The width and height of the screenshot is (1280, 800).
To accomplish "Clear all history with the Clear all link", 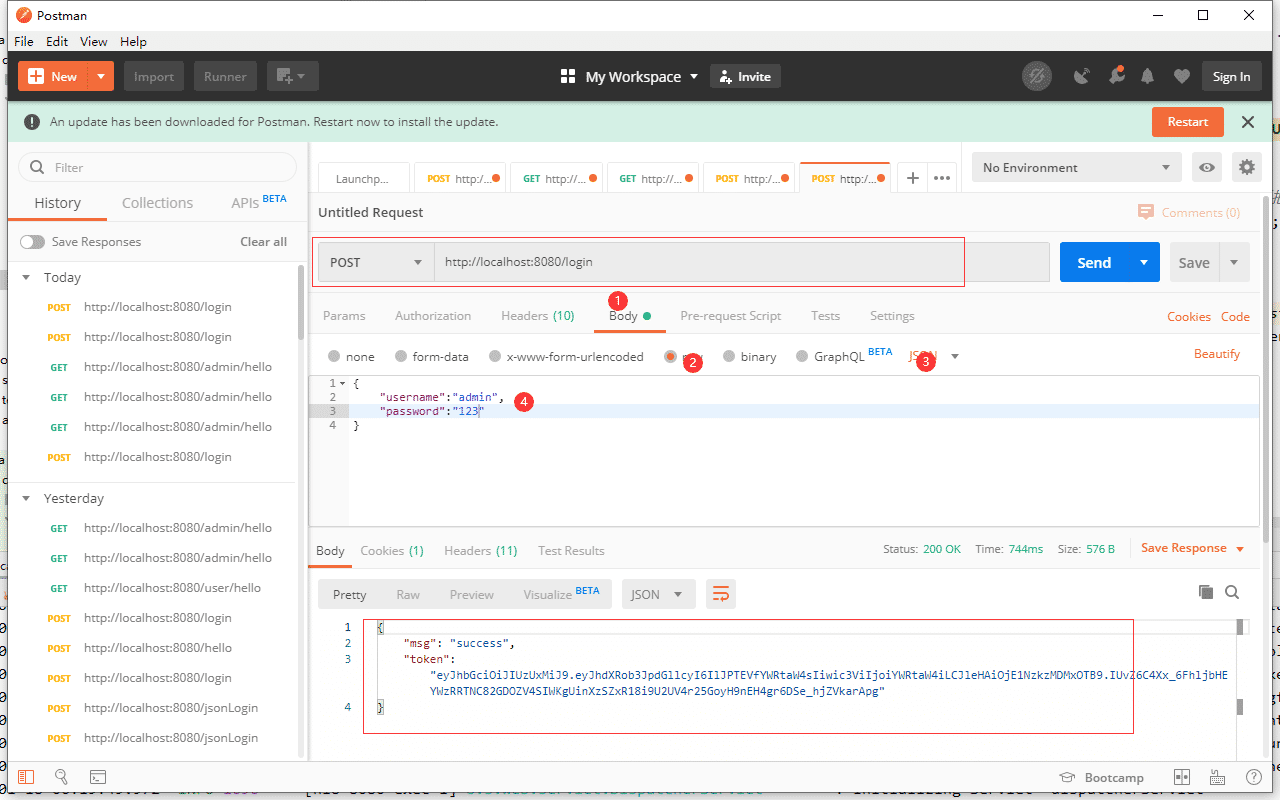I will (263, 241).
